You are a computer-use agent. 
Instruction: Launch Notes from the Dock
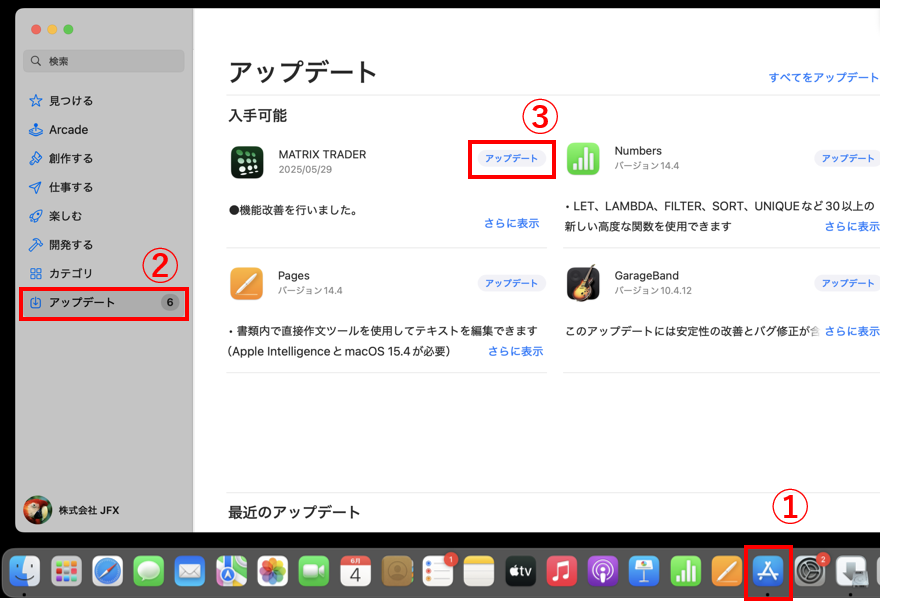[x=479, y=570]
